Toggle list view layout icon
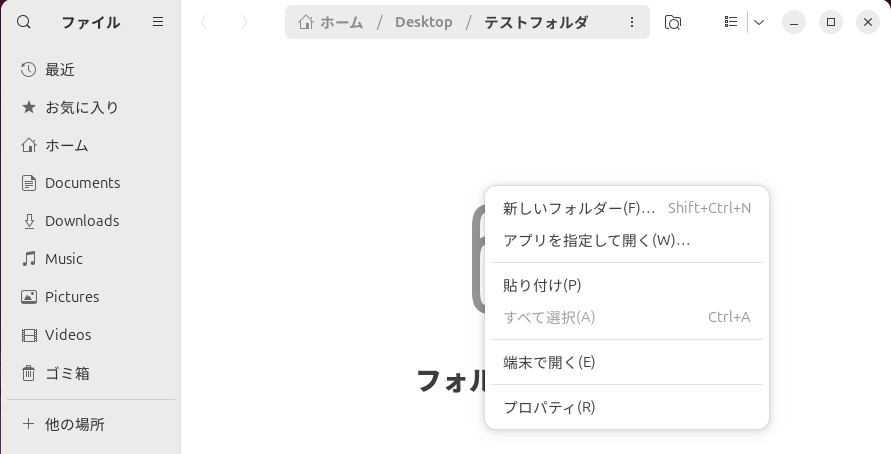The width and height of the screenshot is (891, 454). pos(731,22)
